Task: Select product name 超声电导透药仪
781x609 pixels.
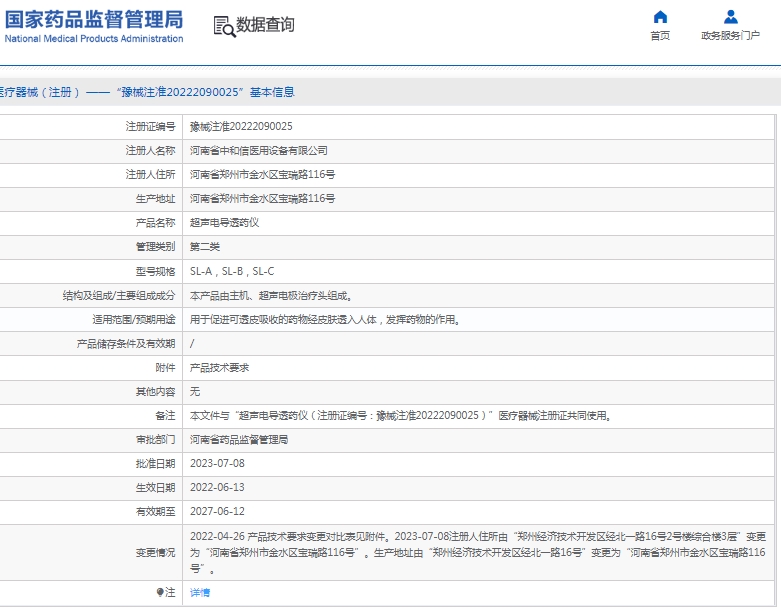Action: (225, 223)
